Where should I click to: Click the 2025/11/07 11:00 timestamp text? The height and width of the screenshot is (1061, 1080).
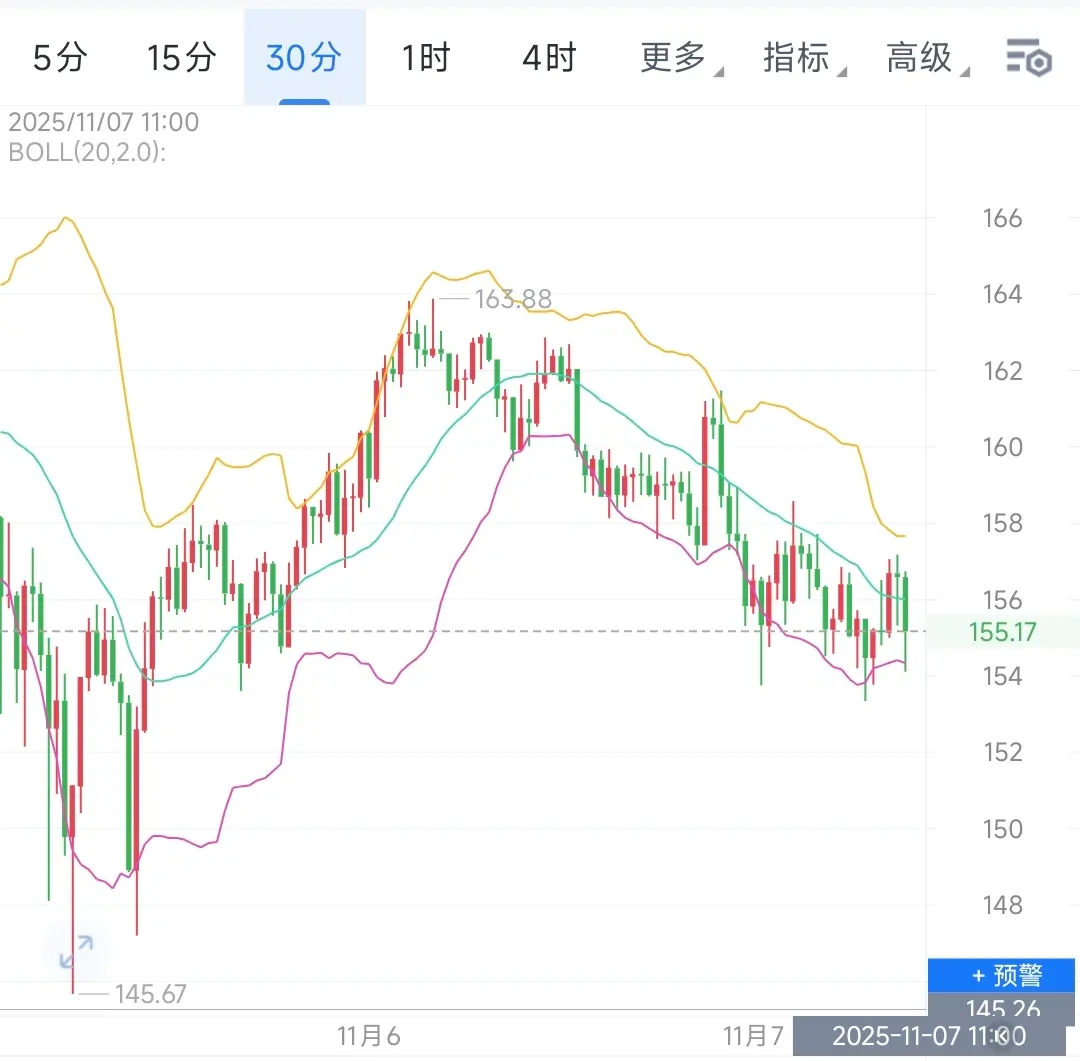click(103, 122)
